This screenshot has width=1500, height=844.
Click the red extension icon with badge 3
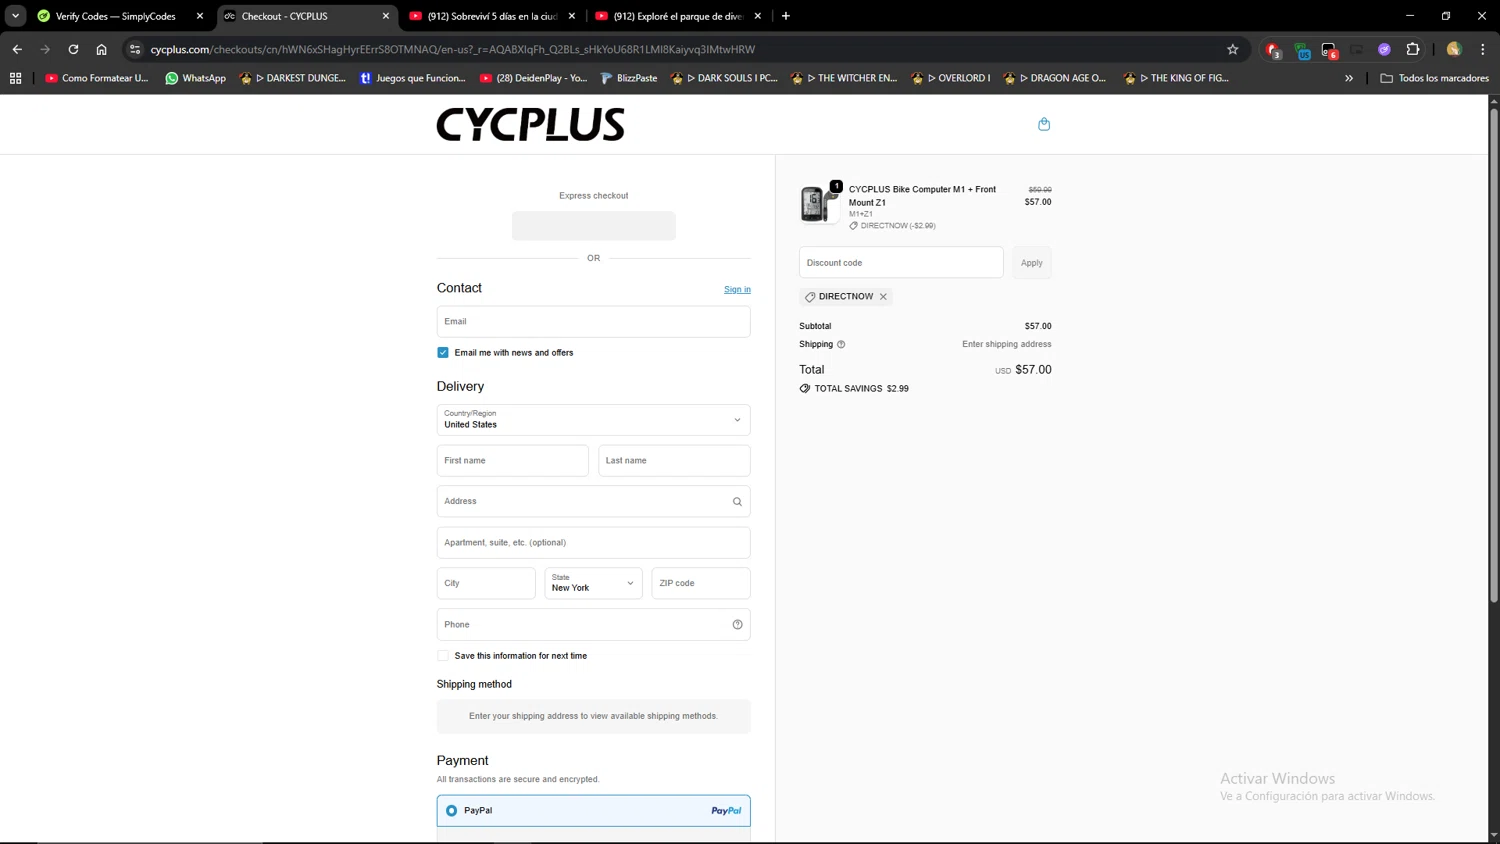click(x=1273, y=50)
